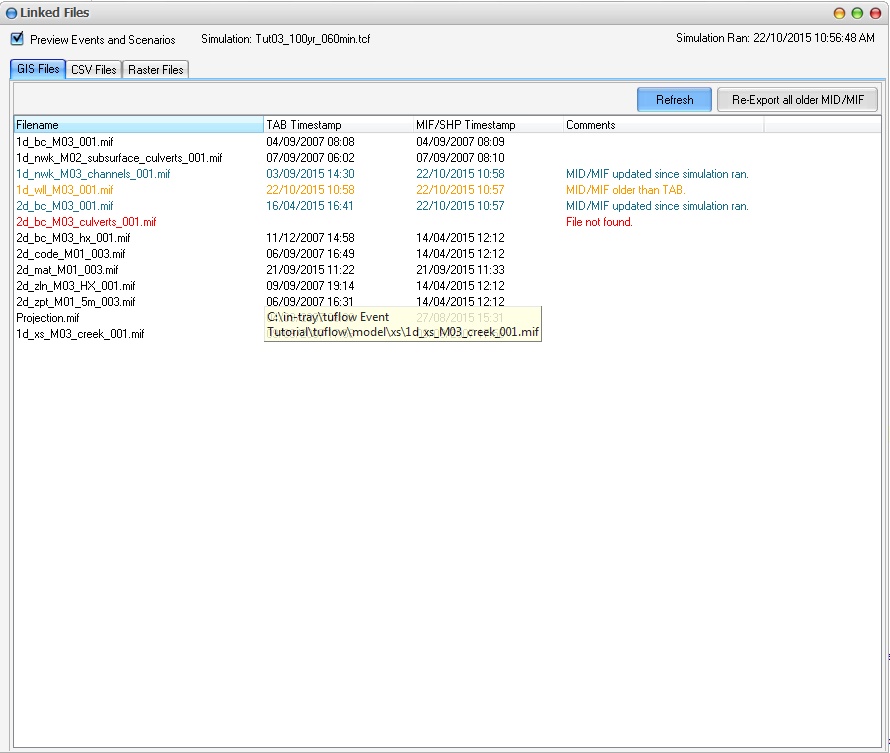The width and height of the screenshot is (890, 753).
Task: Toggle Preview Events and Scenarios checkbox
Action: pos(17,39)
